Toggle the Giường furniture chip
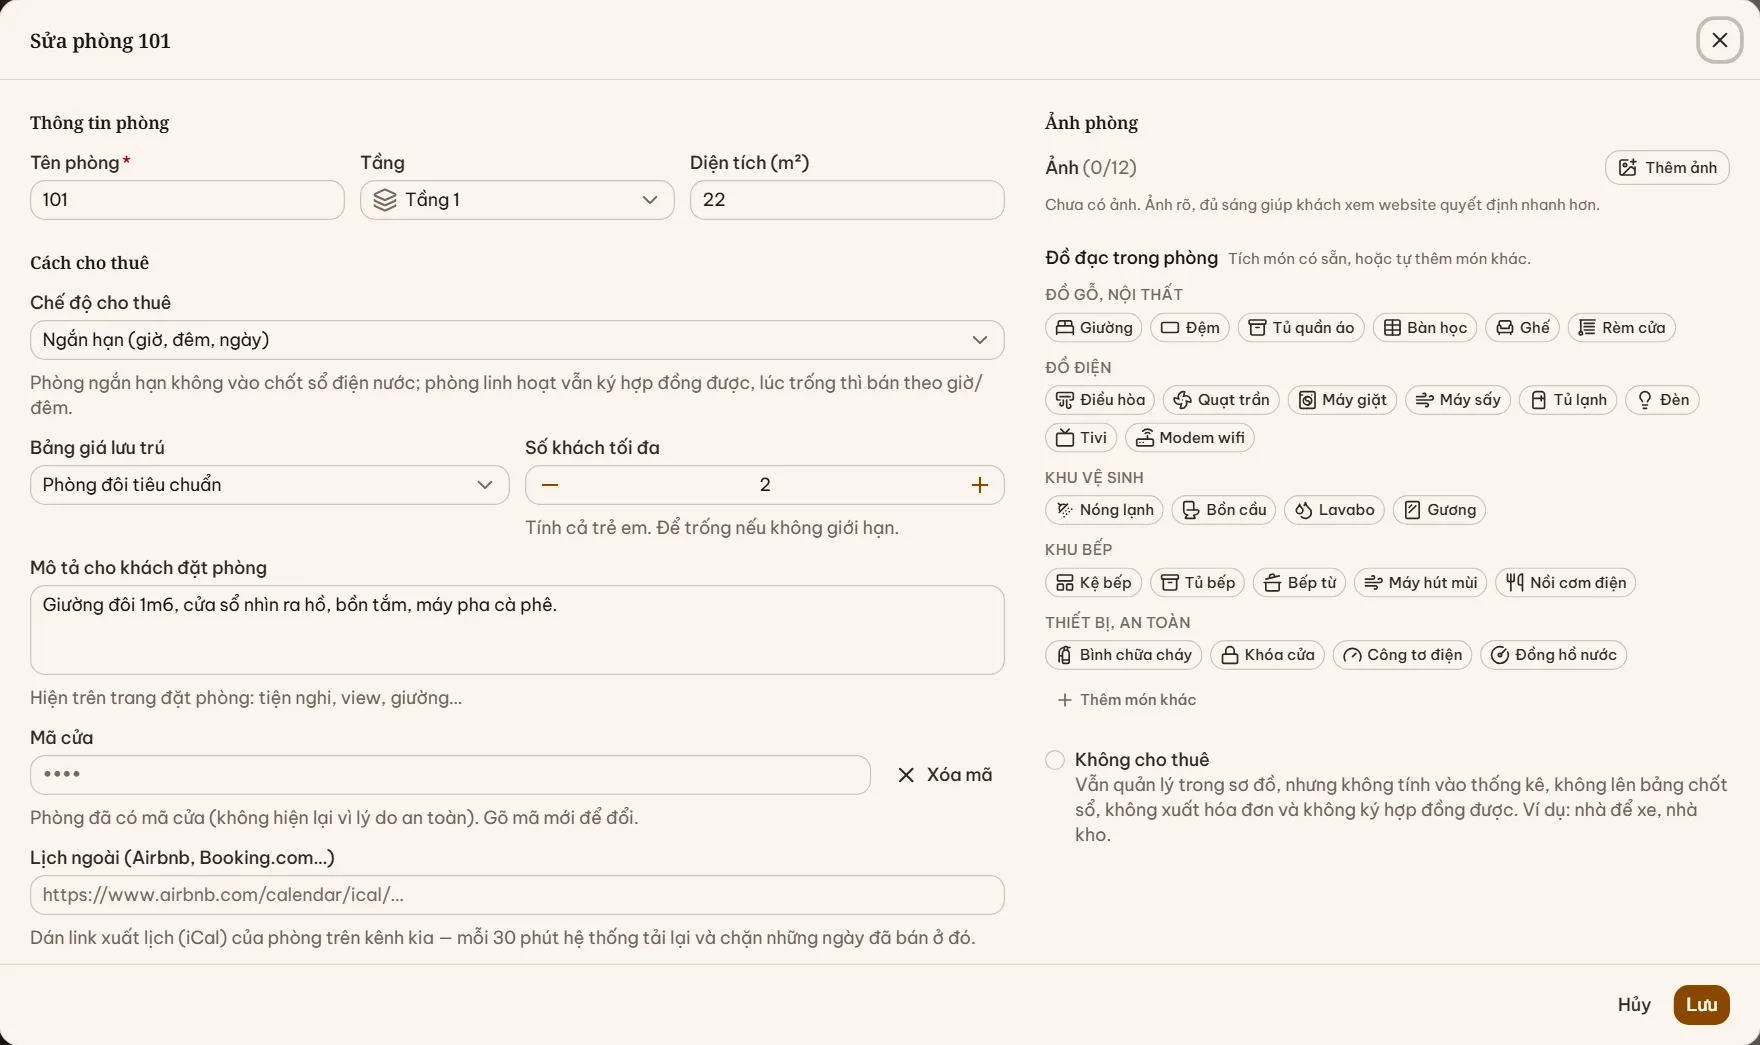This screenshot has width=1760, height=1045. [1094, 328]
